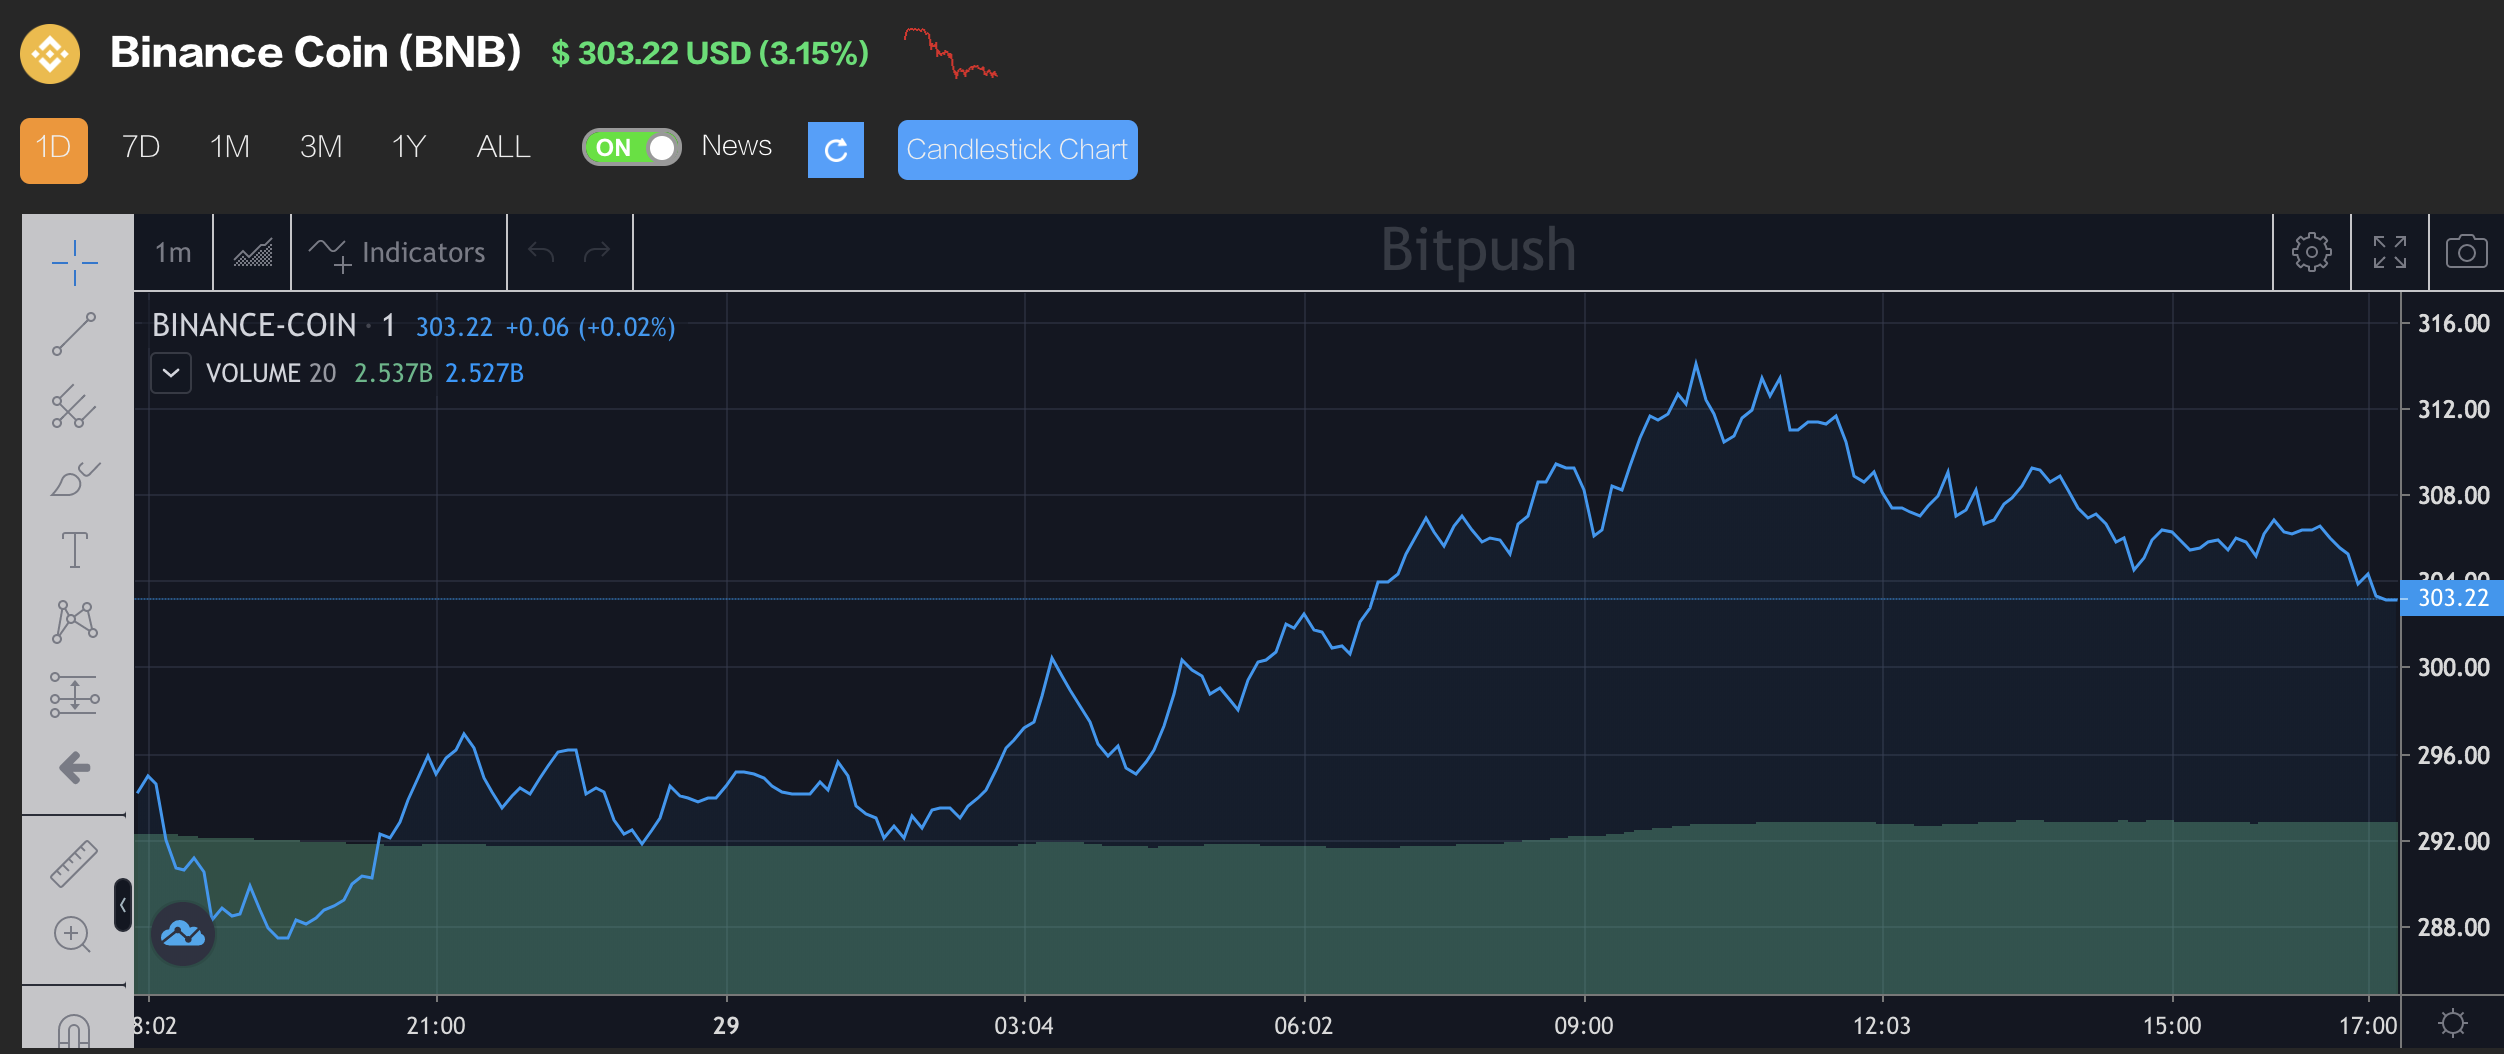Image resolution: width=2504 pixels, height=1054 pixels.
Task: Select the text annotation tool
Action: pos(74,550)
